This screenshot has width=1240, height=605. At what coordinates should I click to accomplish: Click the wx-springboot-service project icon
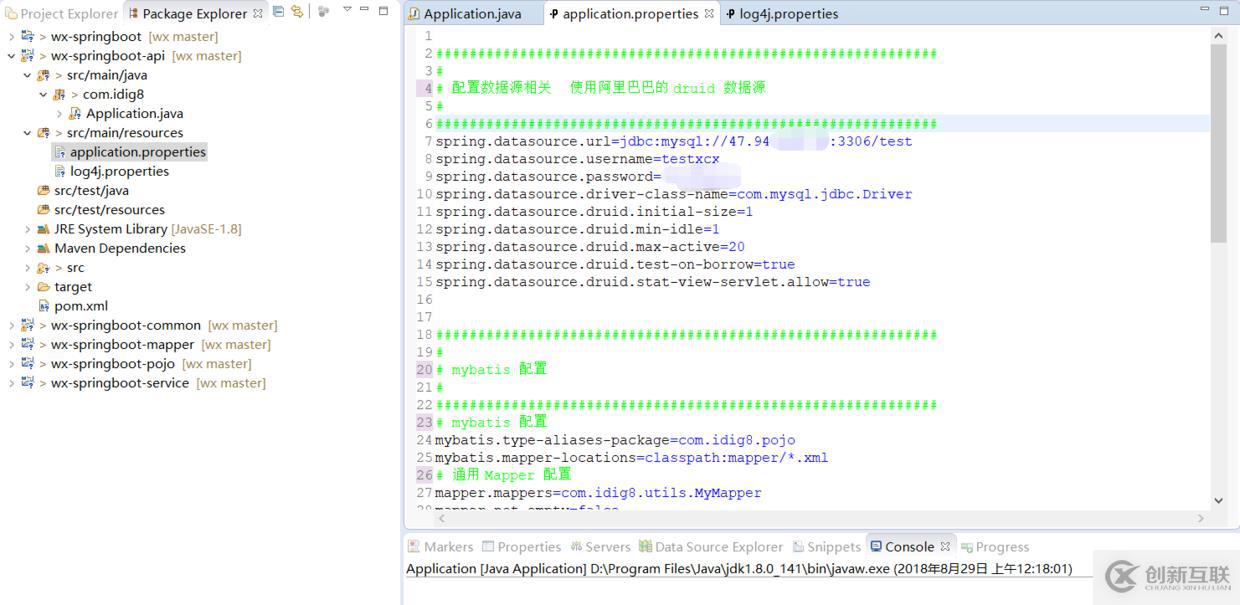pos(27,383)
